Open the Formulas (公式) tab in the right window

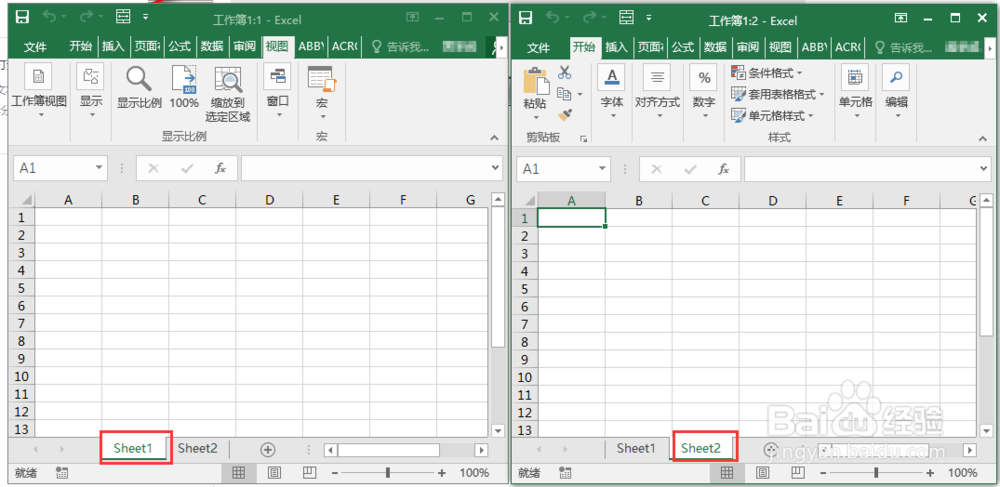pos(682,47)
